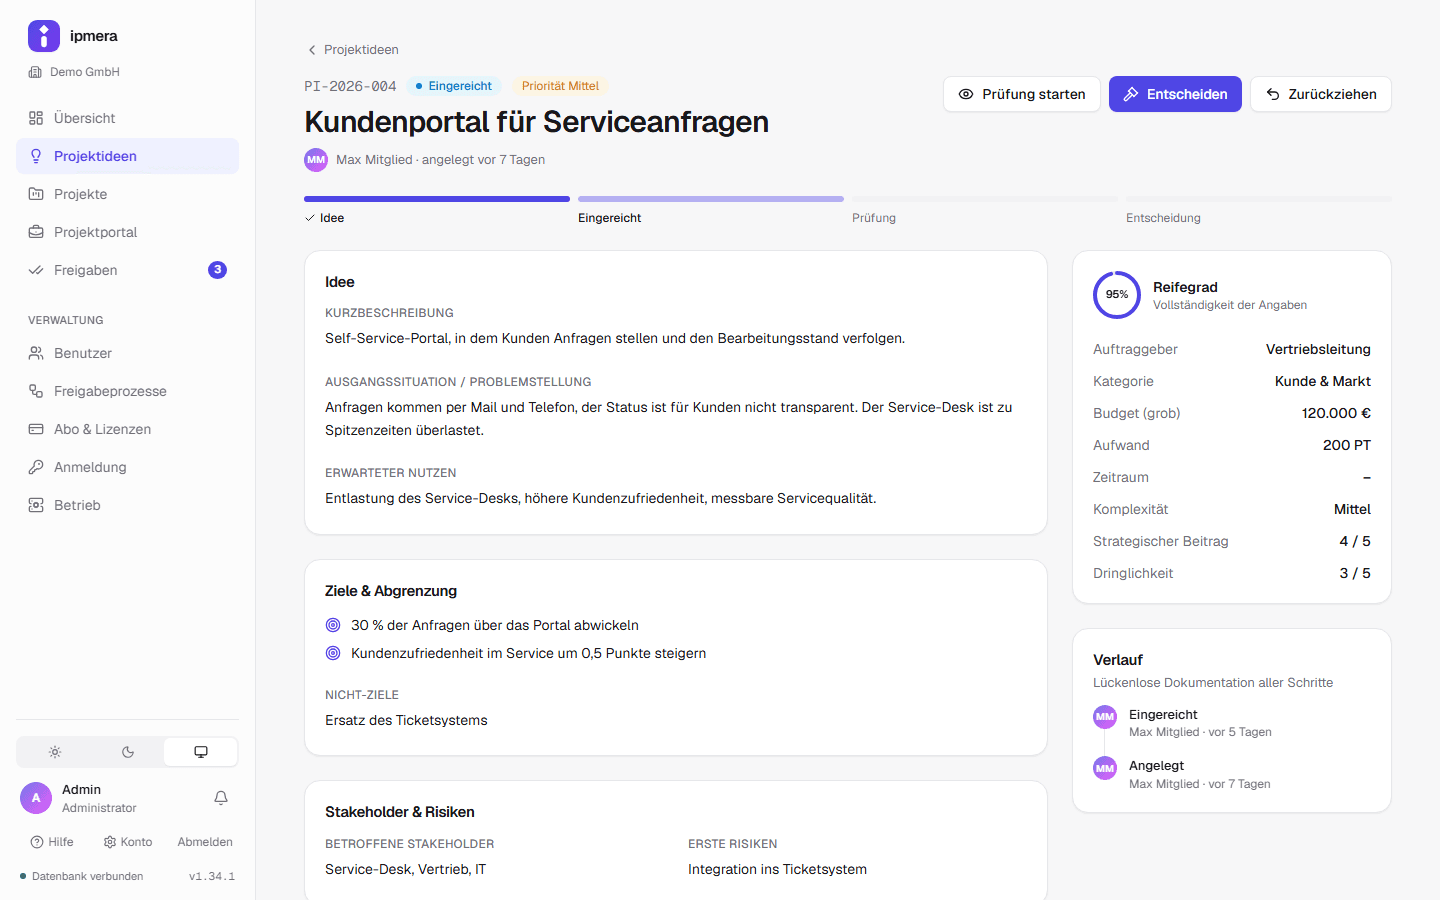
Task: Open the Konto settings link
Action: 128,842
